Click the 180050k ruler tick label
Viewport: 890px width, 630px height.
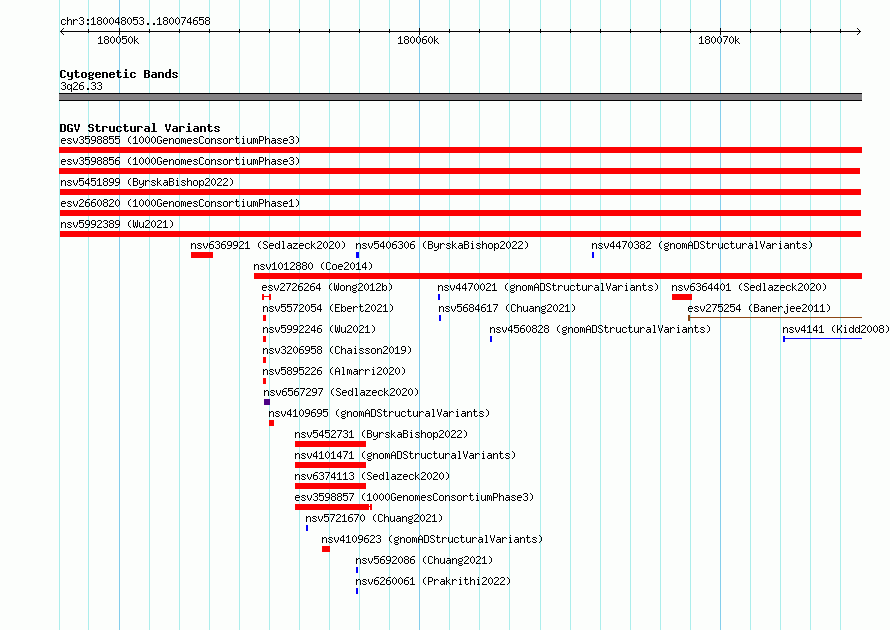118,40
